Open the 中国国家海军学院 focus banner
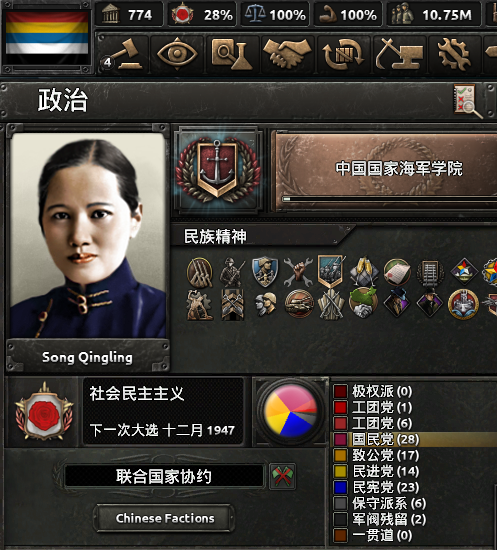The width and height of the screenshot is (497, 550). (x=386, y=171)
